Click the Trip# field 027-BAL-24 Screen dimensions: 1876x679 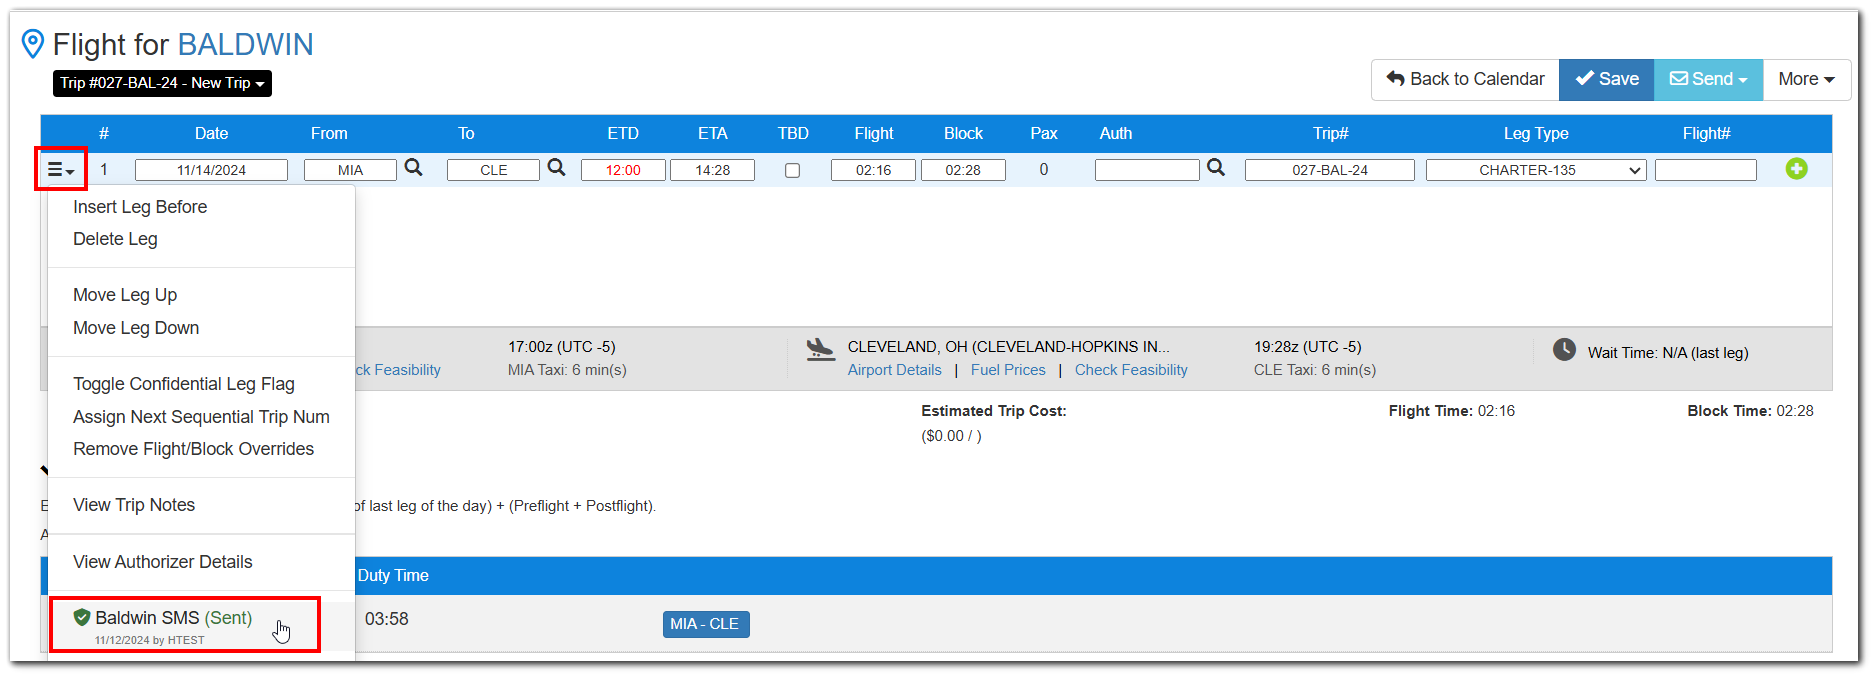coord(1330,170)
